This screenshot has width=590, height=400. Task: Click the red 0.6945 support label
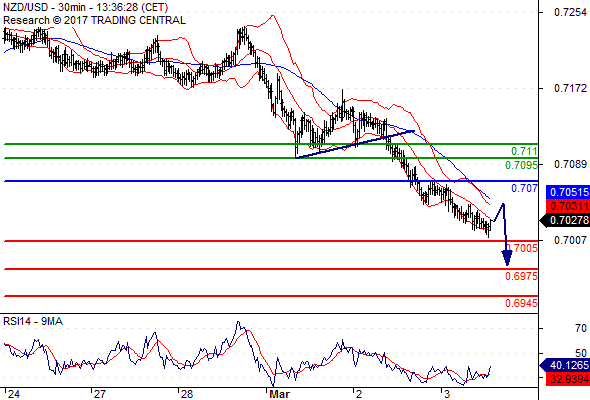tap(521, 303)
